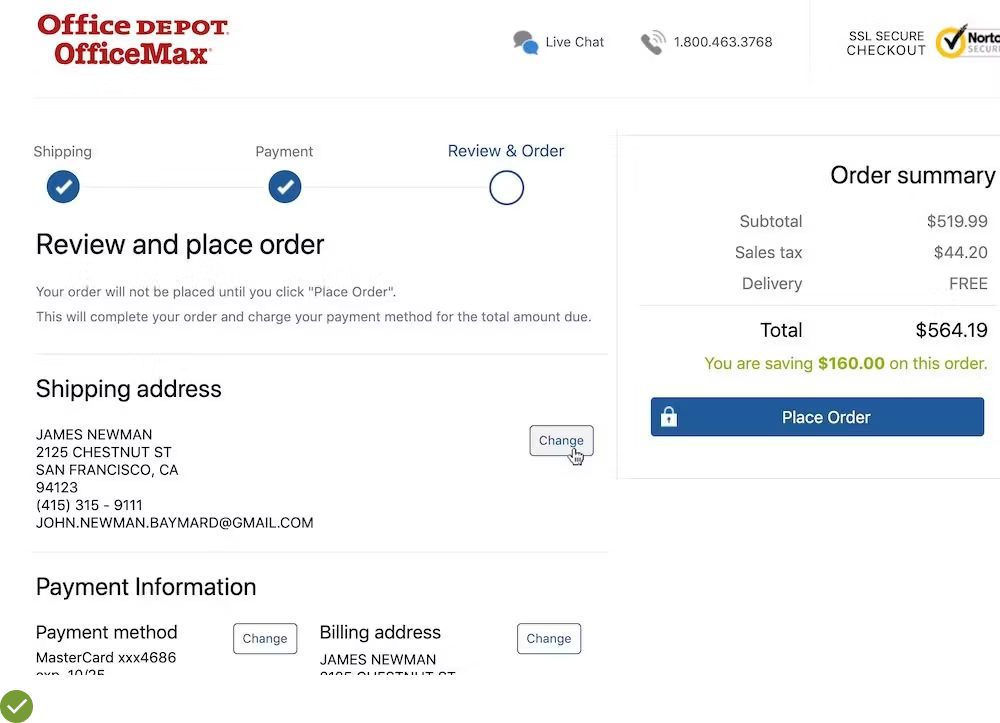Image resolution: width=1000 pixels, height=723 pixels.
Task: Click the Office Depot OfficeMax logo
Action: pyautogui.click(x=132, y=40)
